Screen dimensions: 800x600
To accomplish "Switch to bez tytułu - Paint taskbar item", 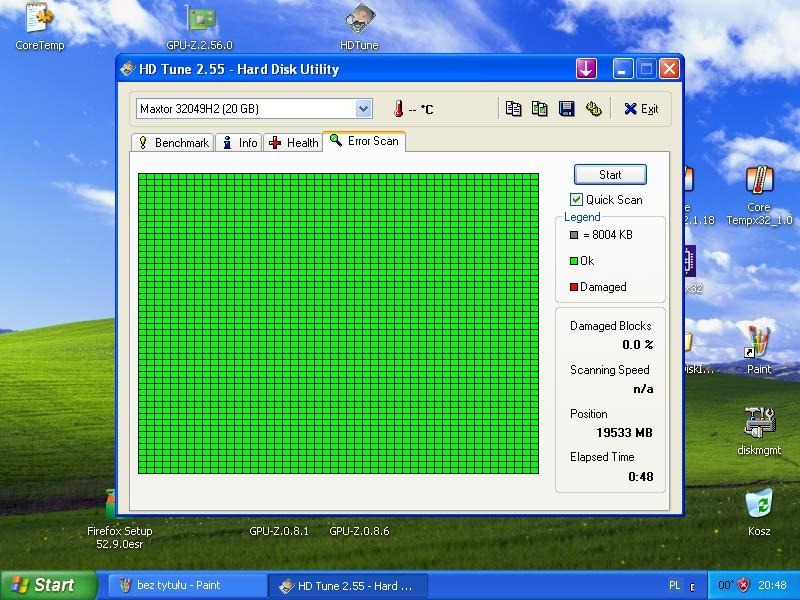I will [x=187, y=585].
